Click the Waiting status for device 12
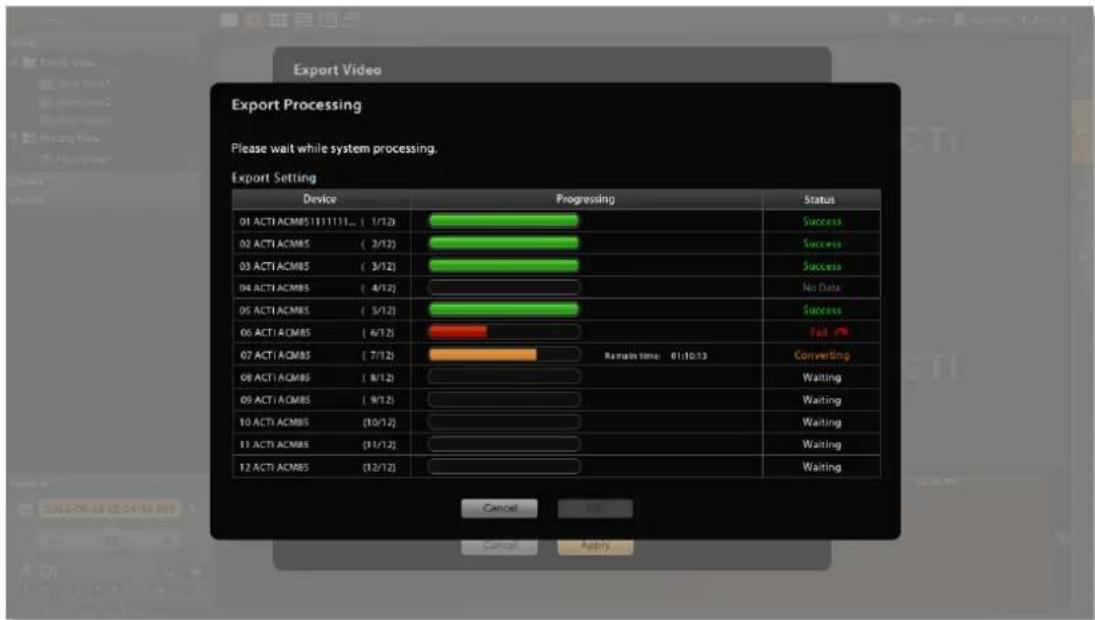This screenshot has height=620, width=1095. (x=822, y=466)
